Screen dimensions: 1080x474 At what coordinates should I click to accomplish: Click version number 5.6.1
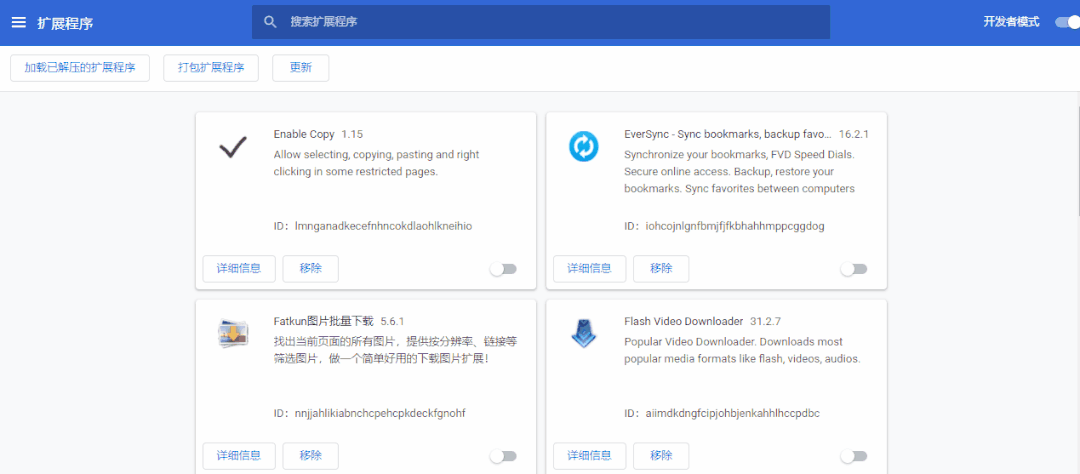tap(392, 321)
